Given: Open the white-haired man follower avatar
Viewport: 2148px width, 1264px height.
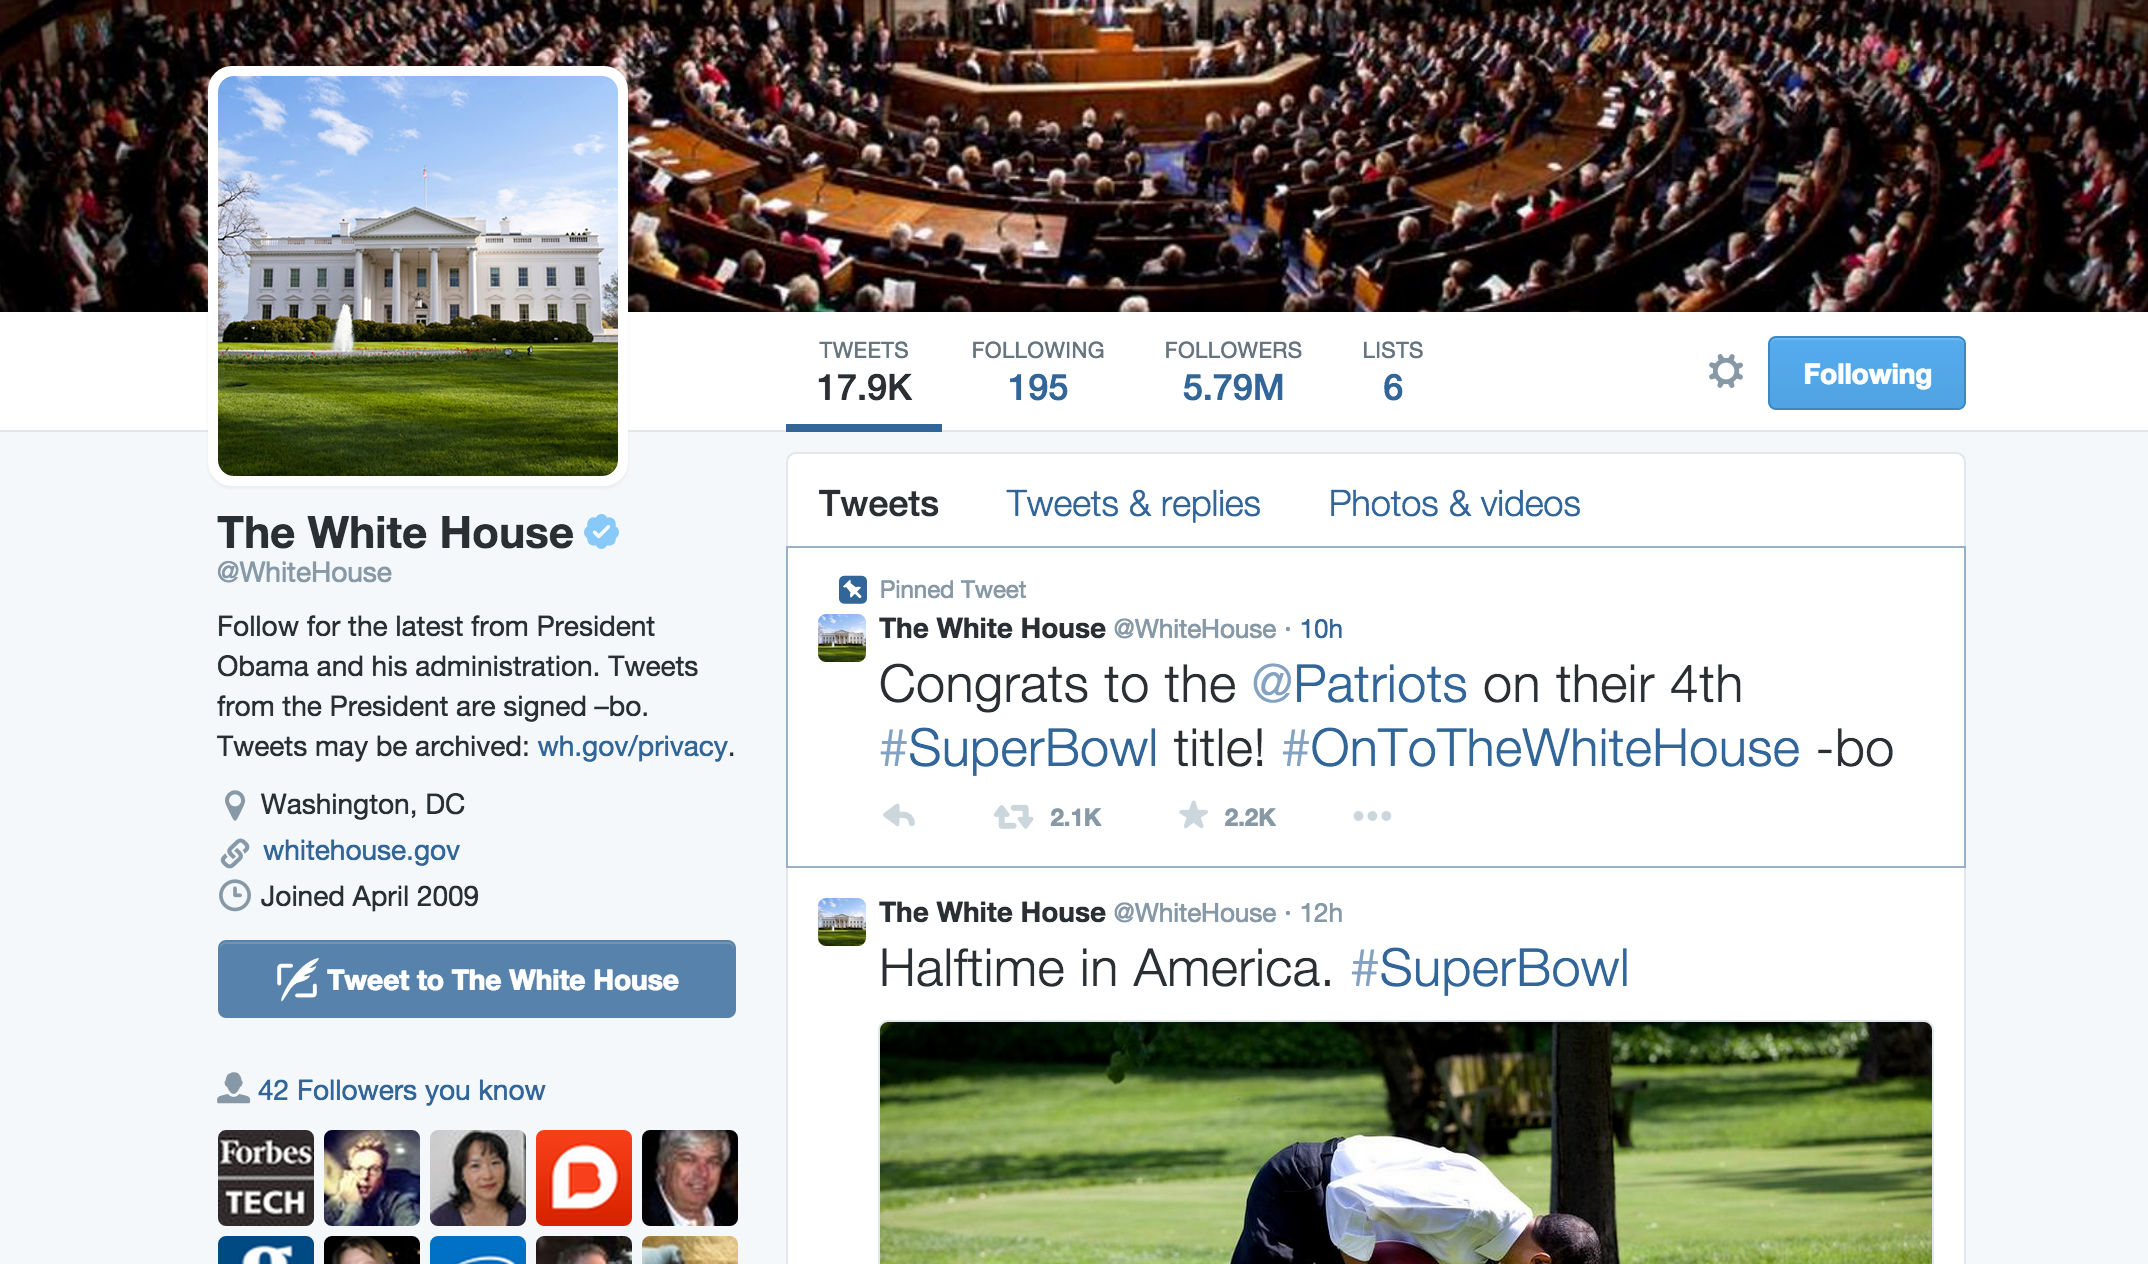Looking at the screenshot, I should click(690, 1178).
